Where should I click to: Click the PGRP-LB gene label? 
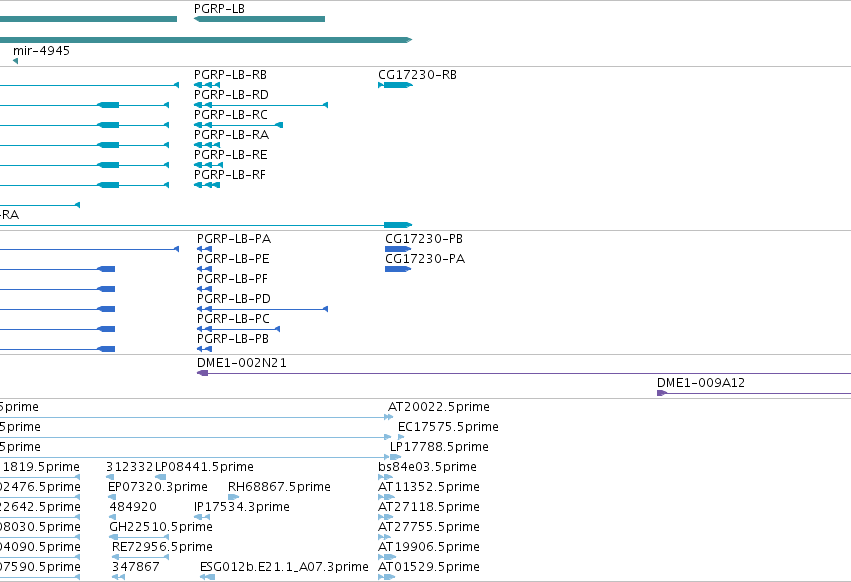click(219, 9)
